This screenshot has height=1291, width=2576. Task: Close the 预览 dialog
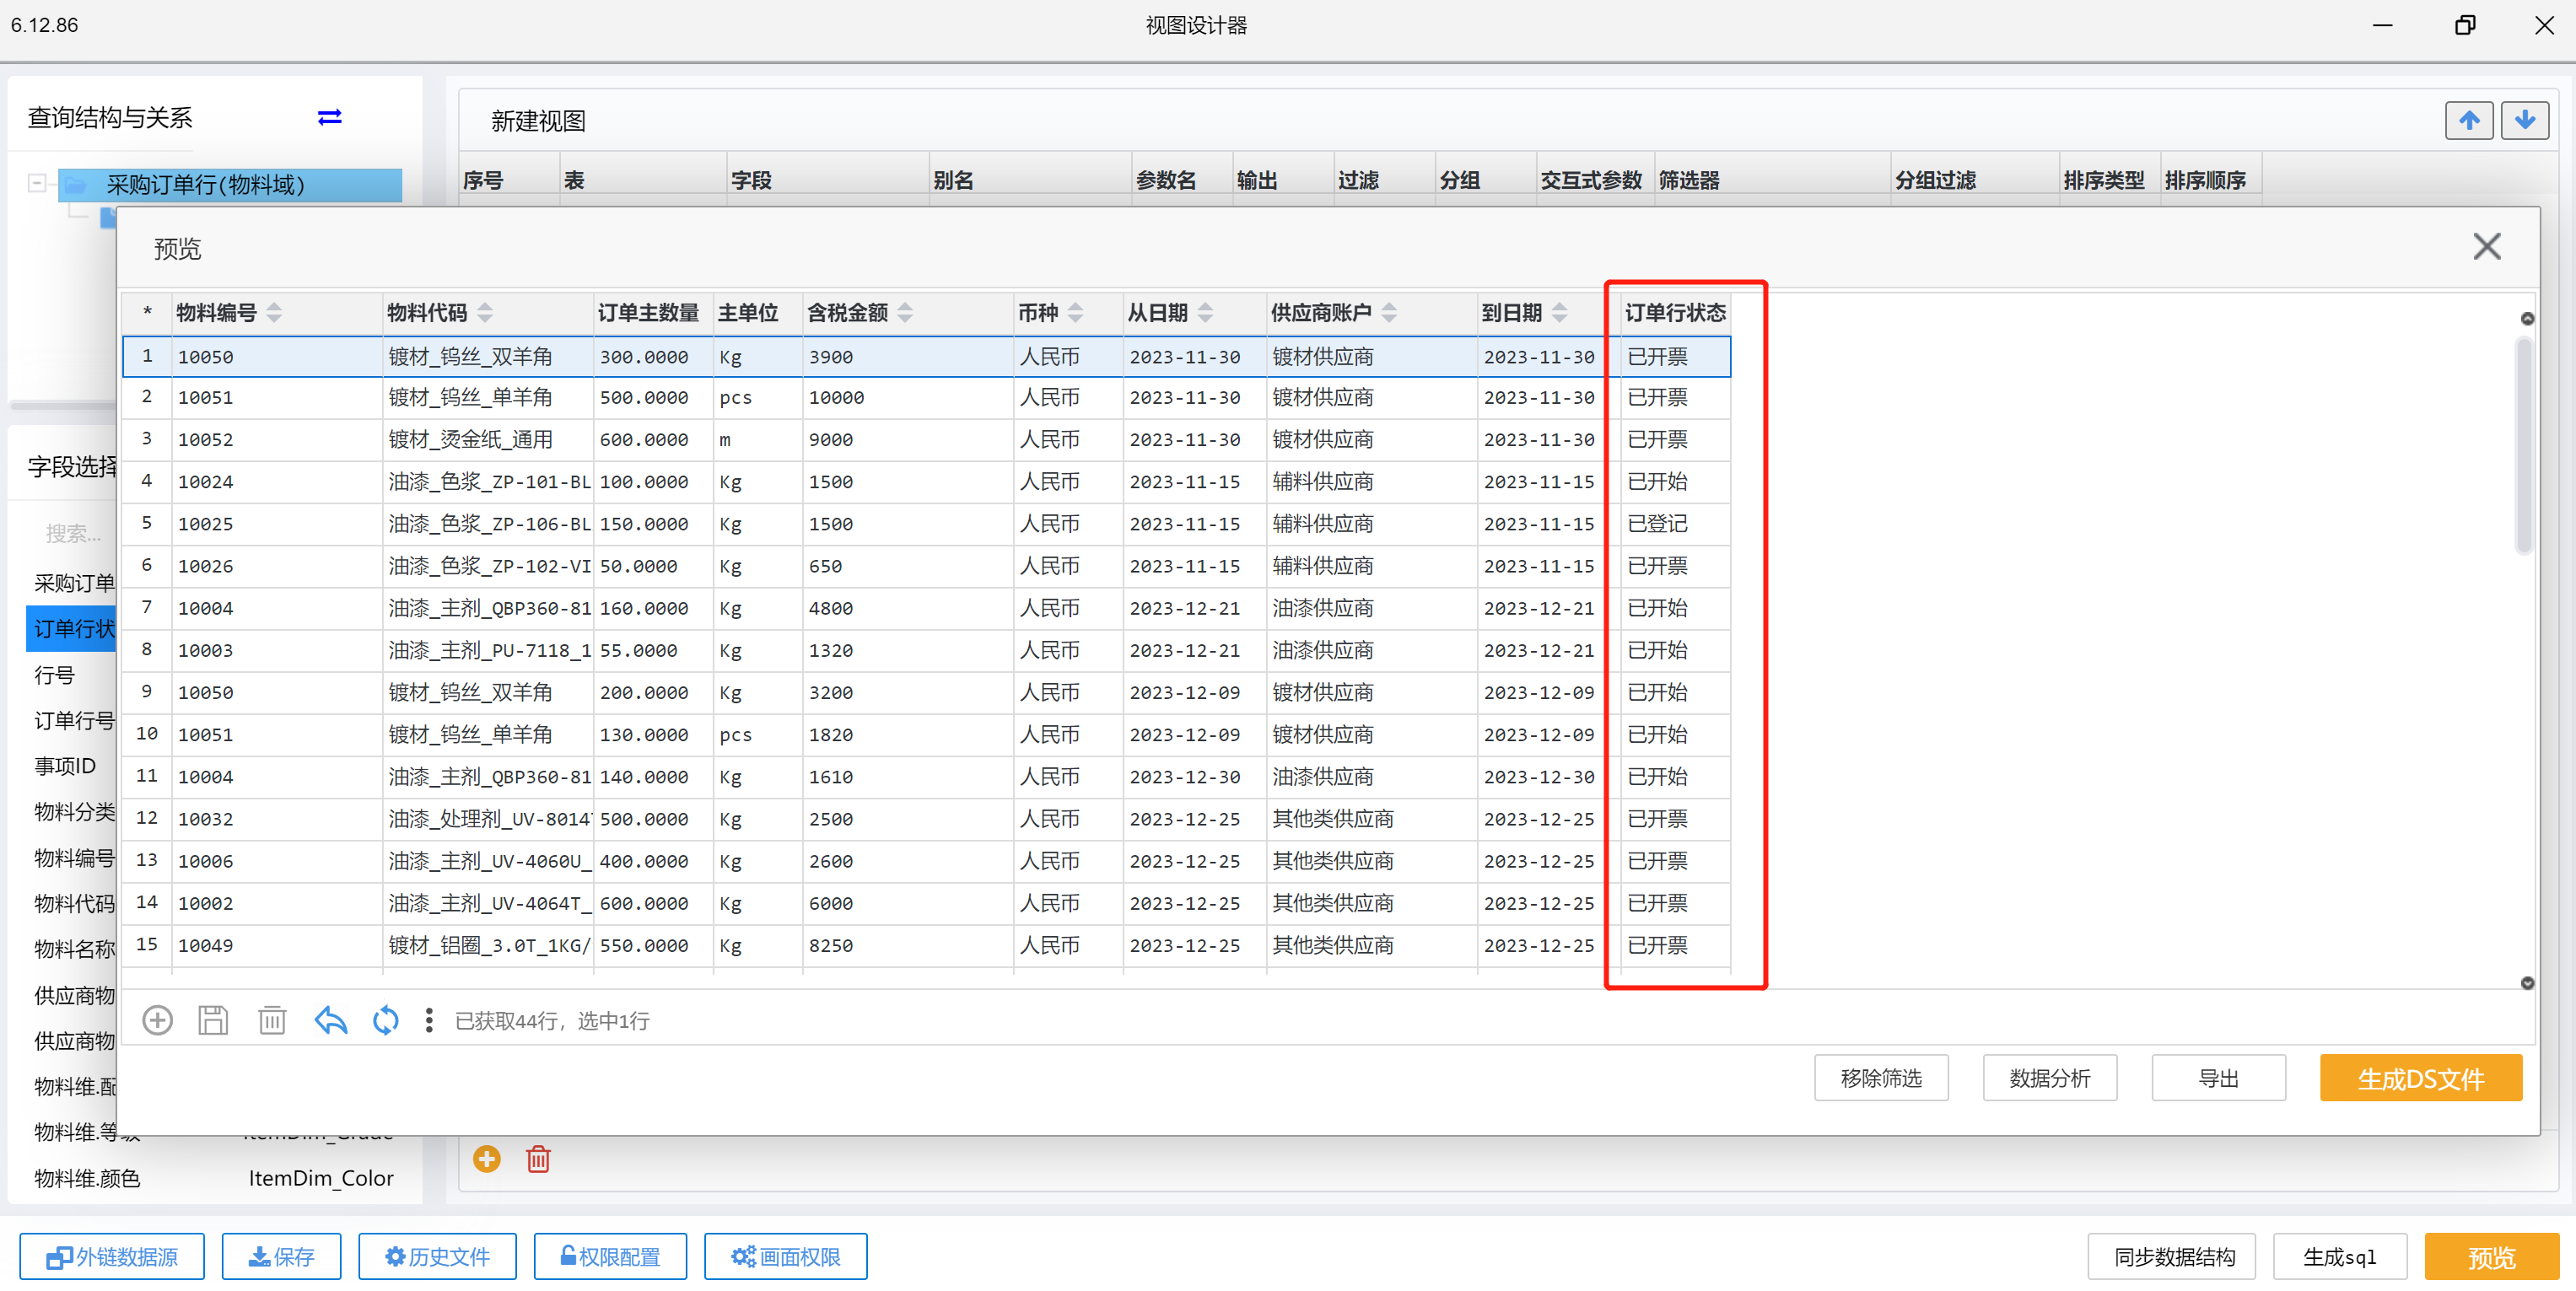coord(2486,246)
